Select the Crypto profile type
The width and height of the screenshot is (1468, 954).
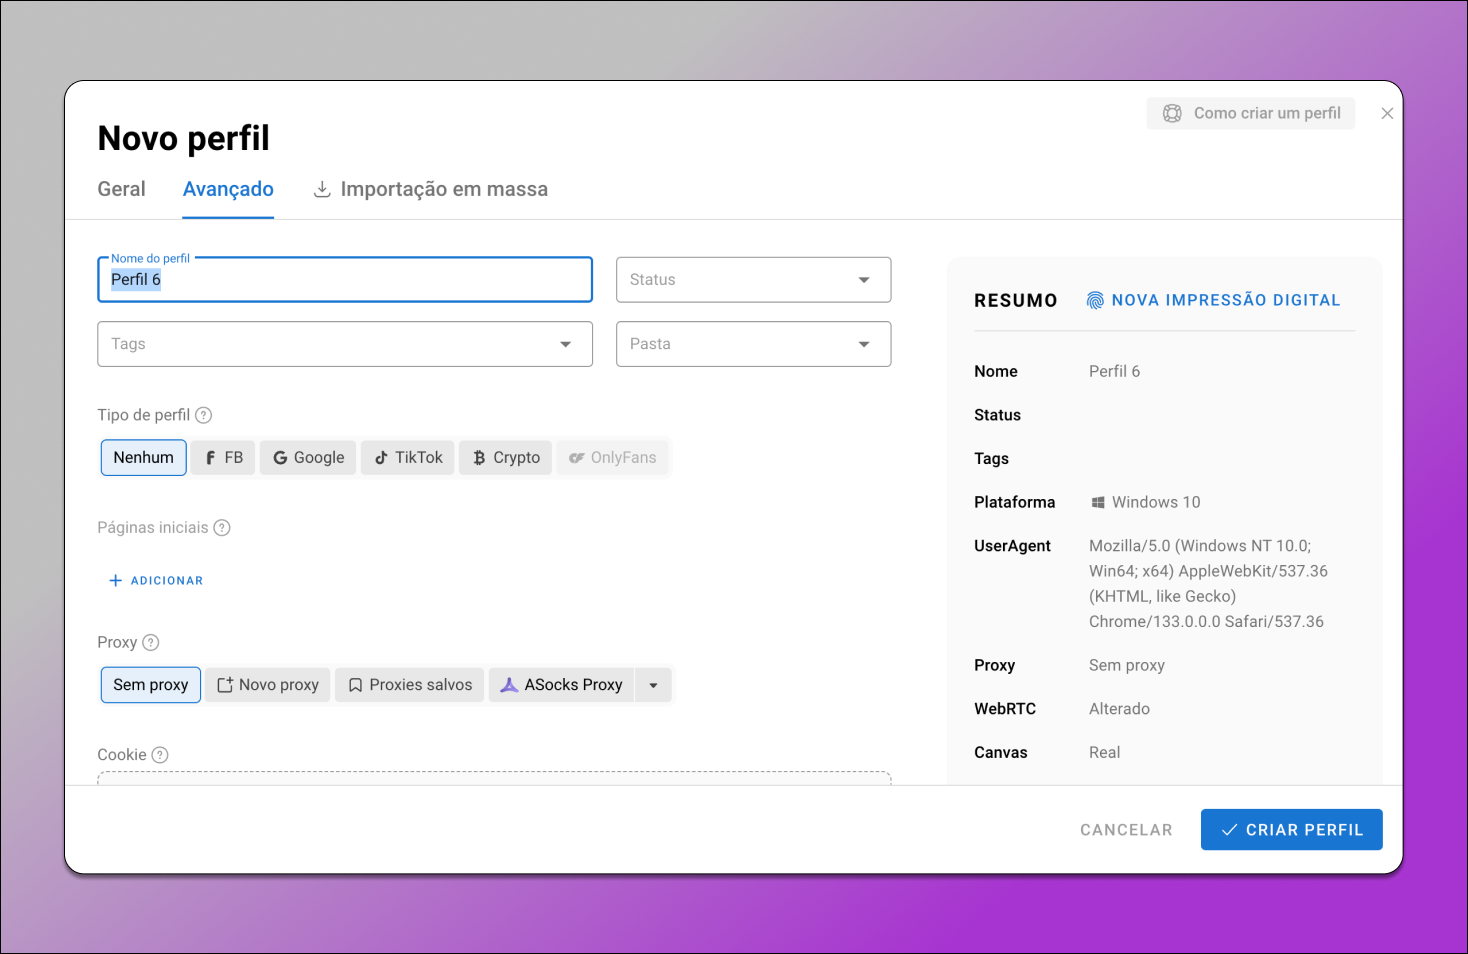(506, 458)
